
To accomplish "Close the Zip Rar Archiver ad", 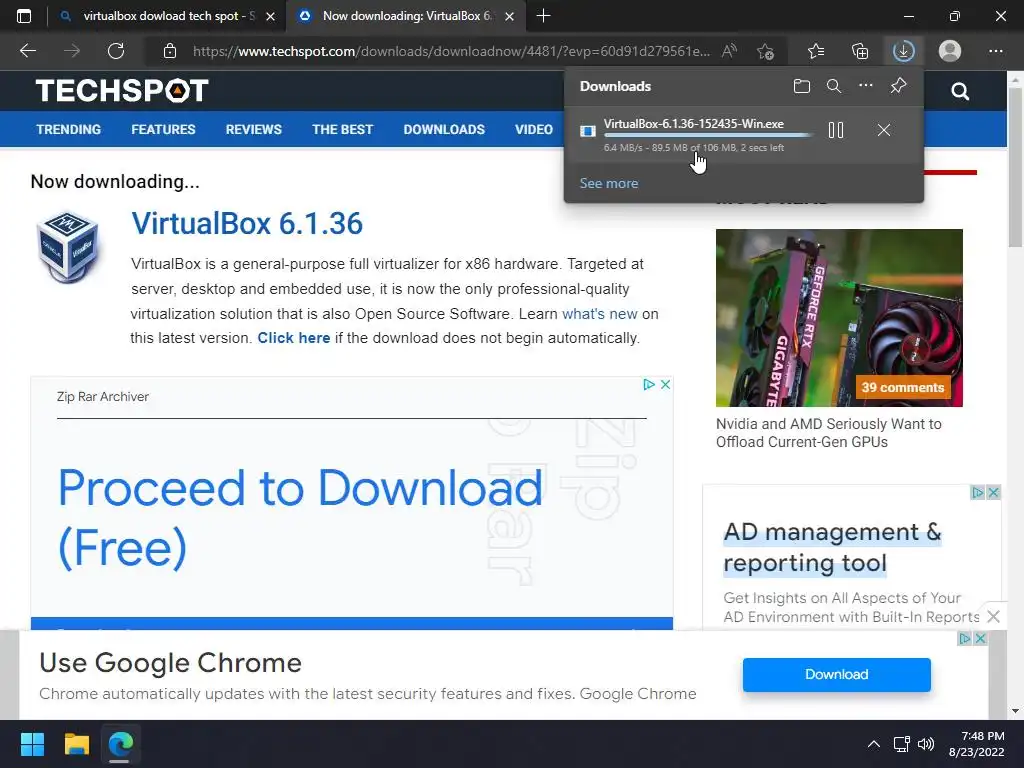I will tap(665, 385).
